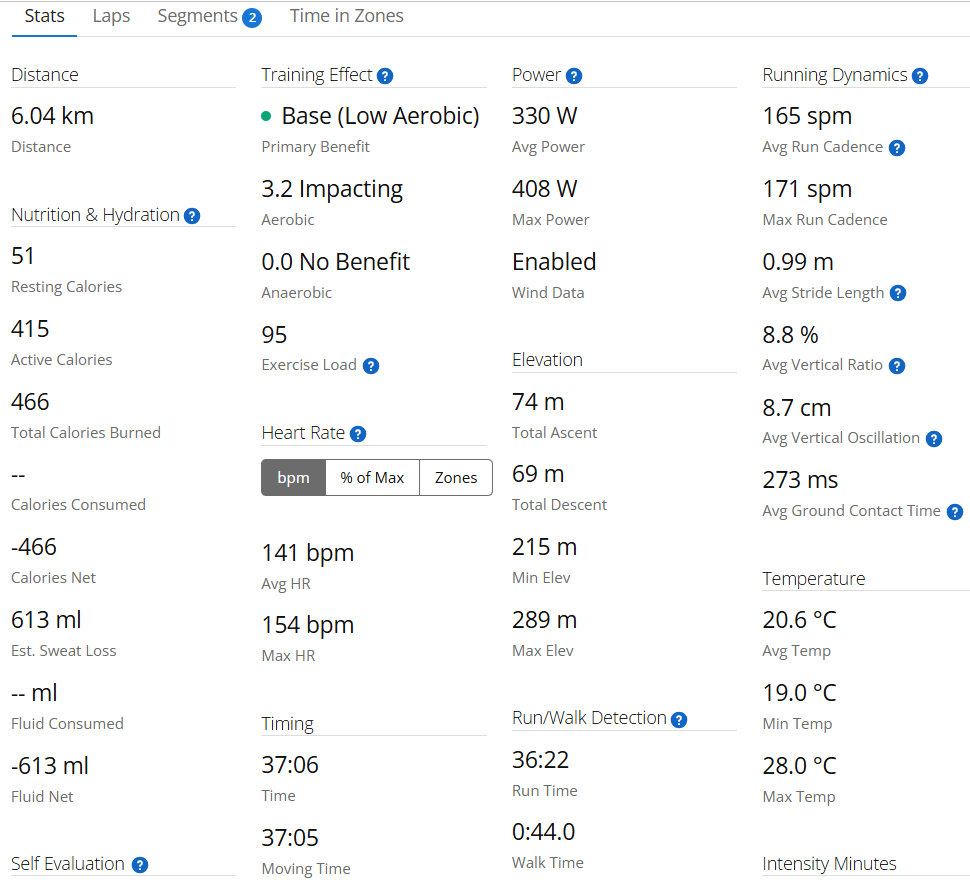This screenshot has height=886, width=970.
Task: Open the Running Dynamics help icon
Action: point(920,75)
